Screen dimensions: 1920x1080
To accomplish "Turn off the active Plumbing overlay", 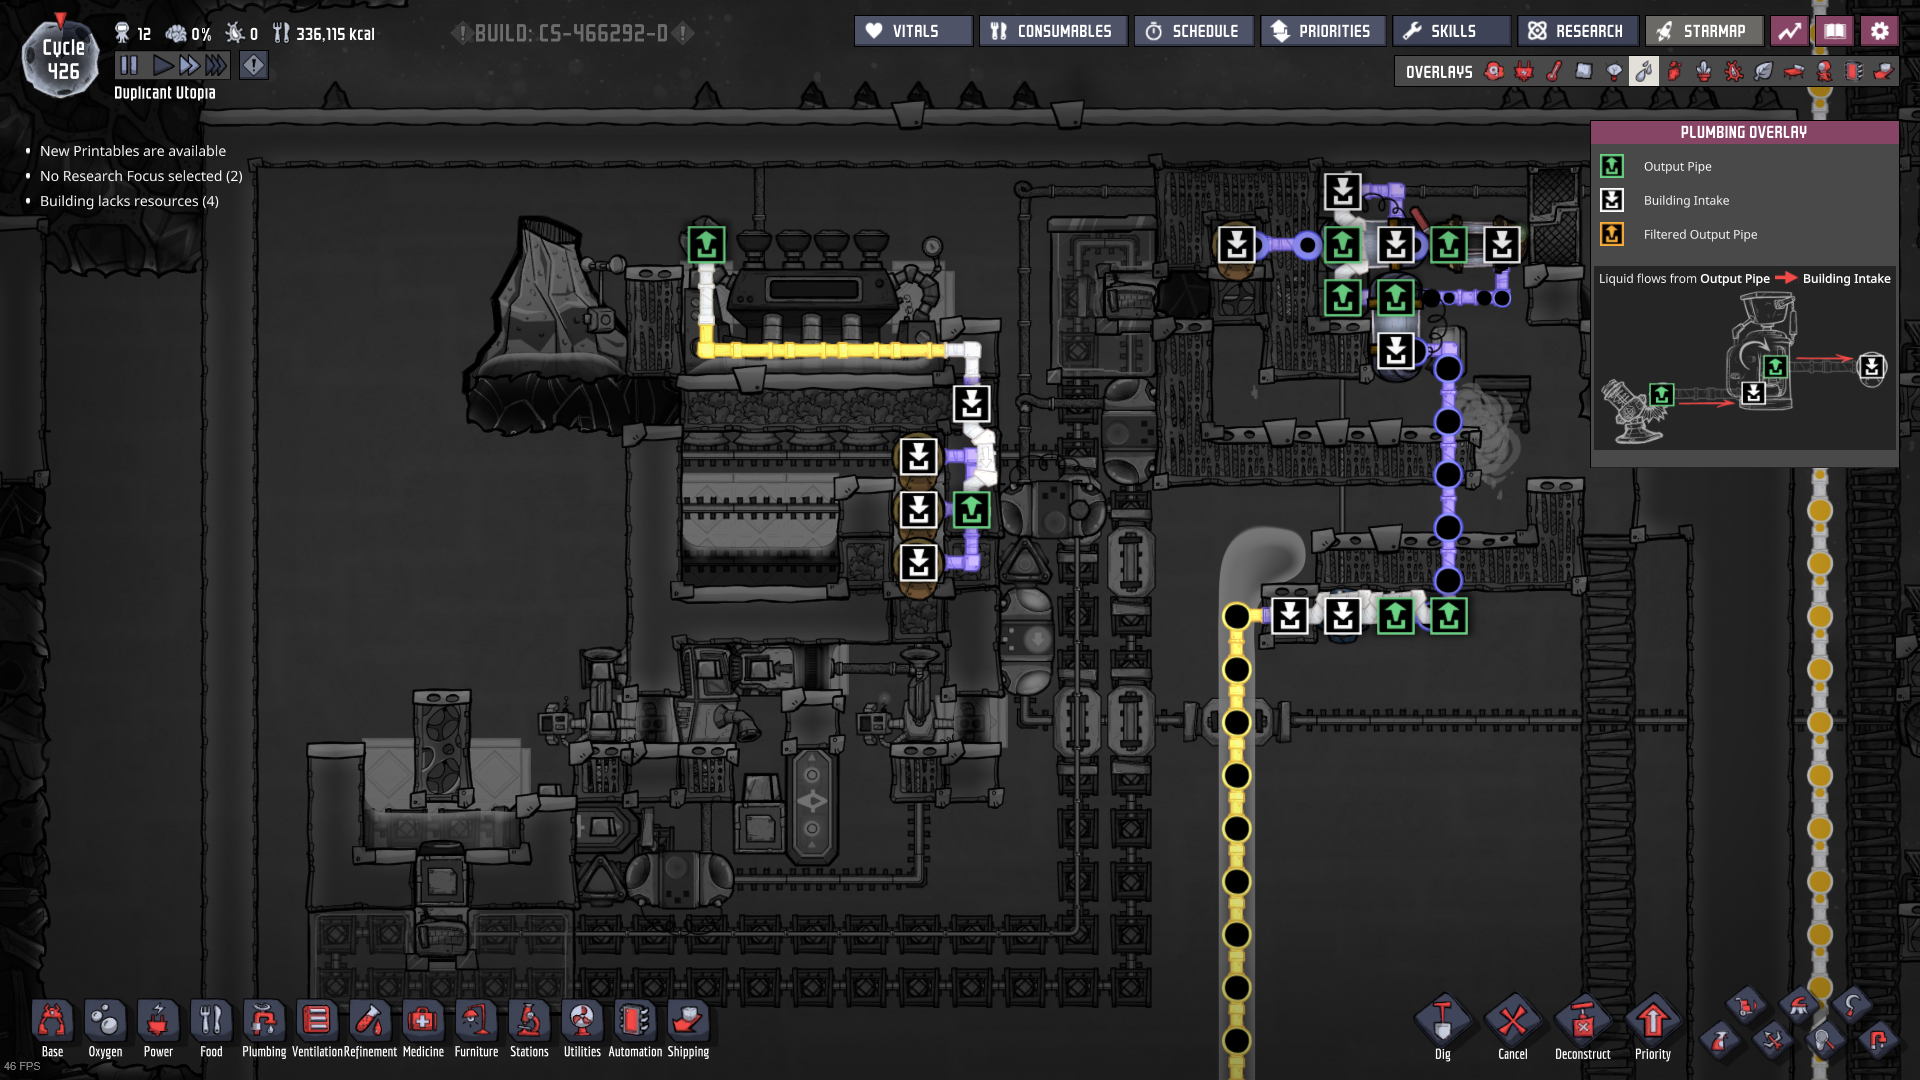I will pos(1644,71).
